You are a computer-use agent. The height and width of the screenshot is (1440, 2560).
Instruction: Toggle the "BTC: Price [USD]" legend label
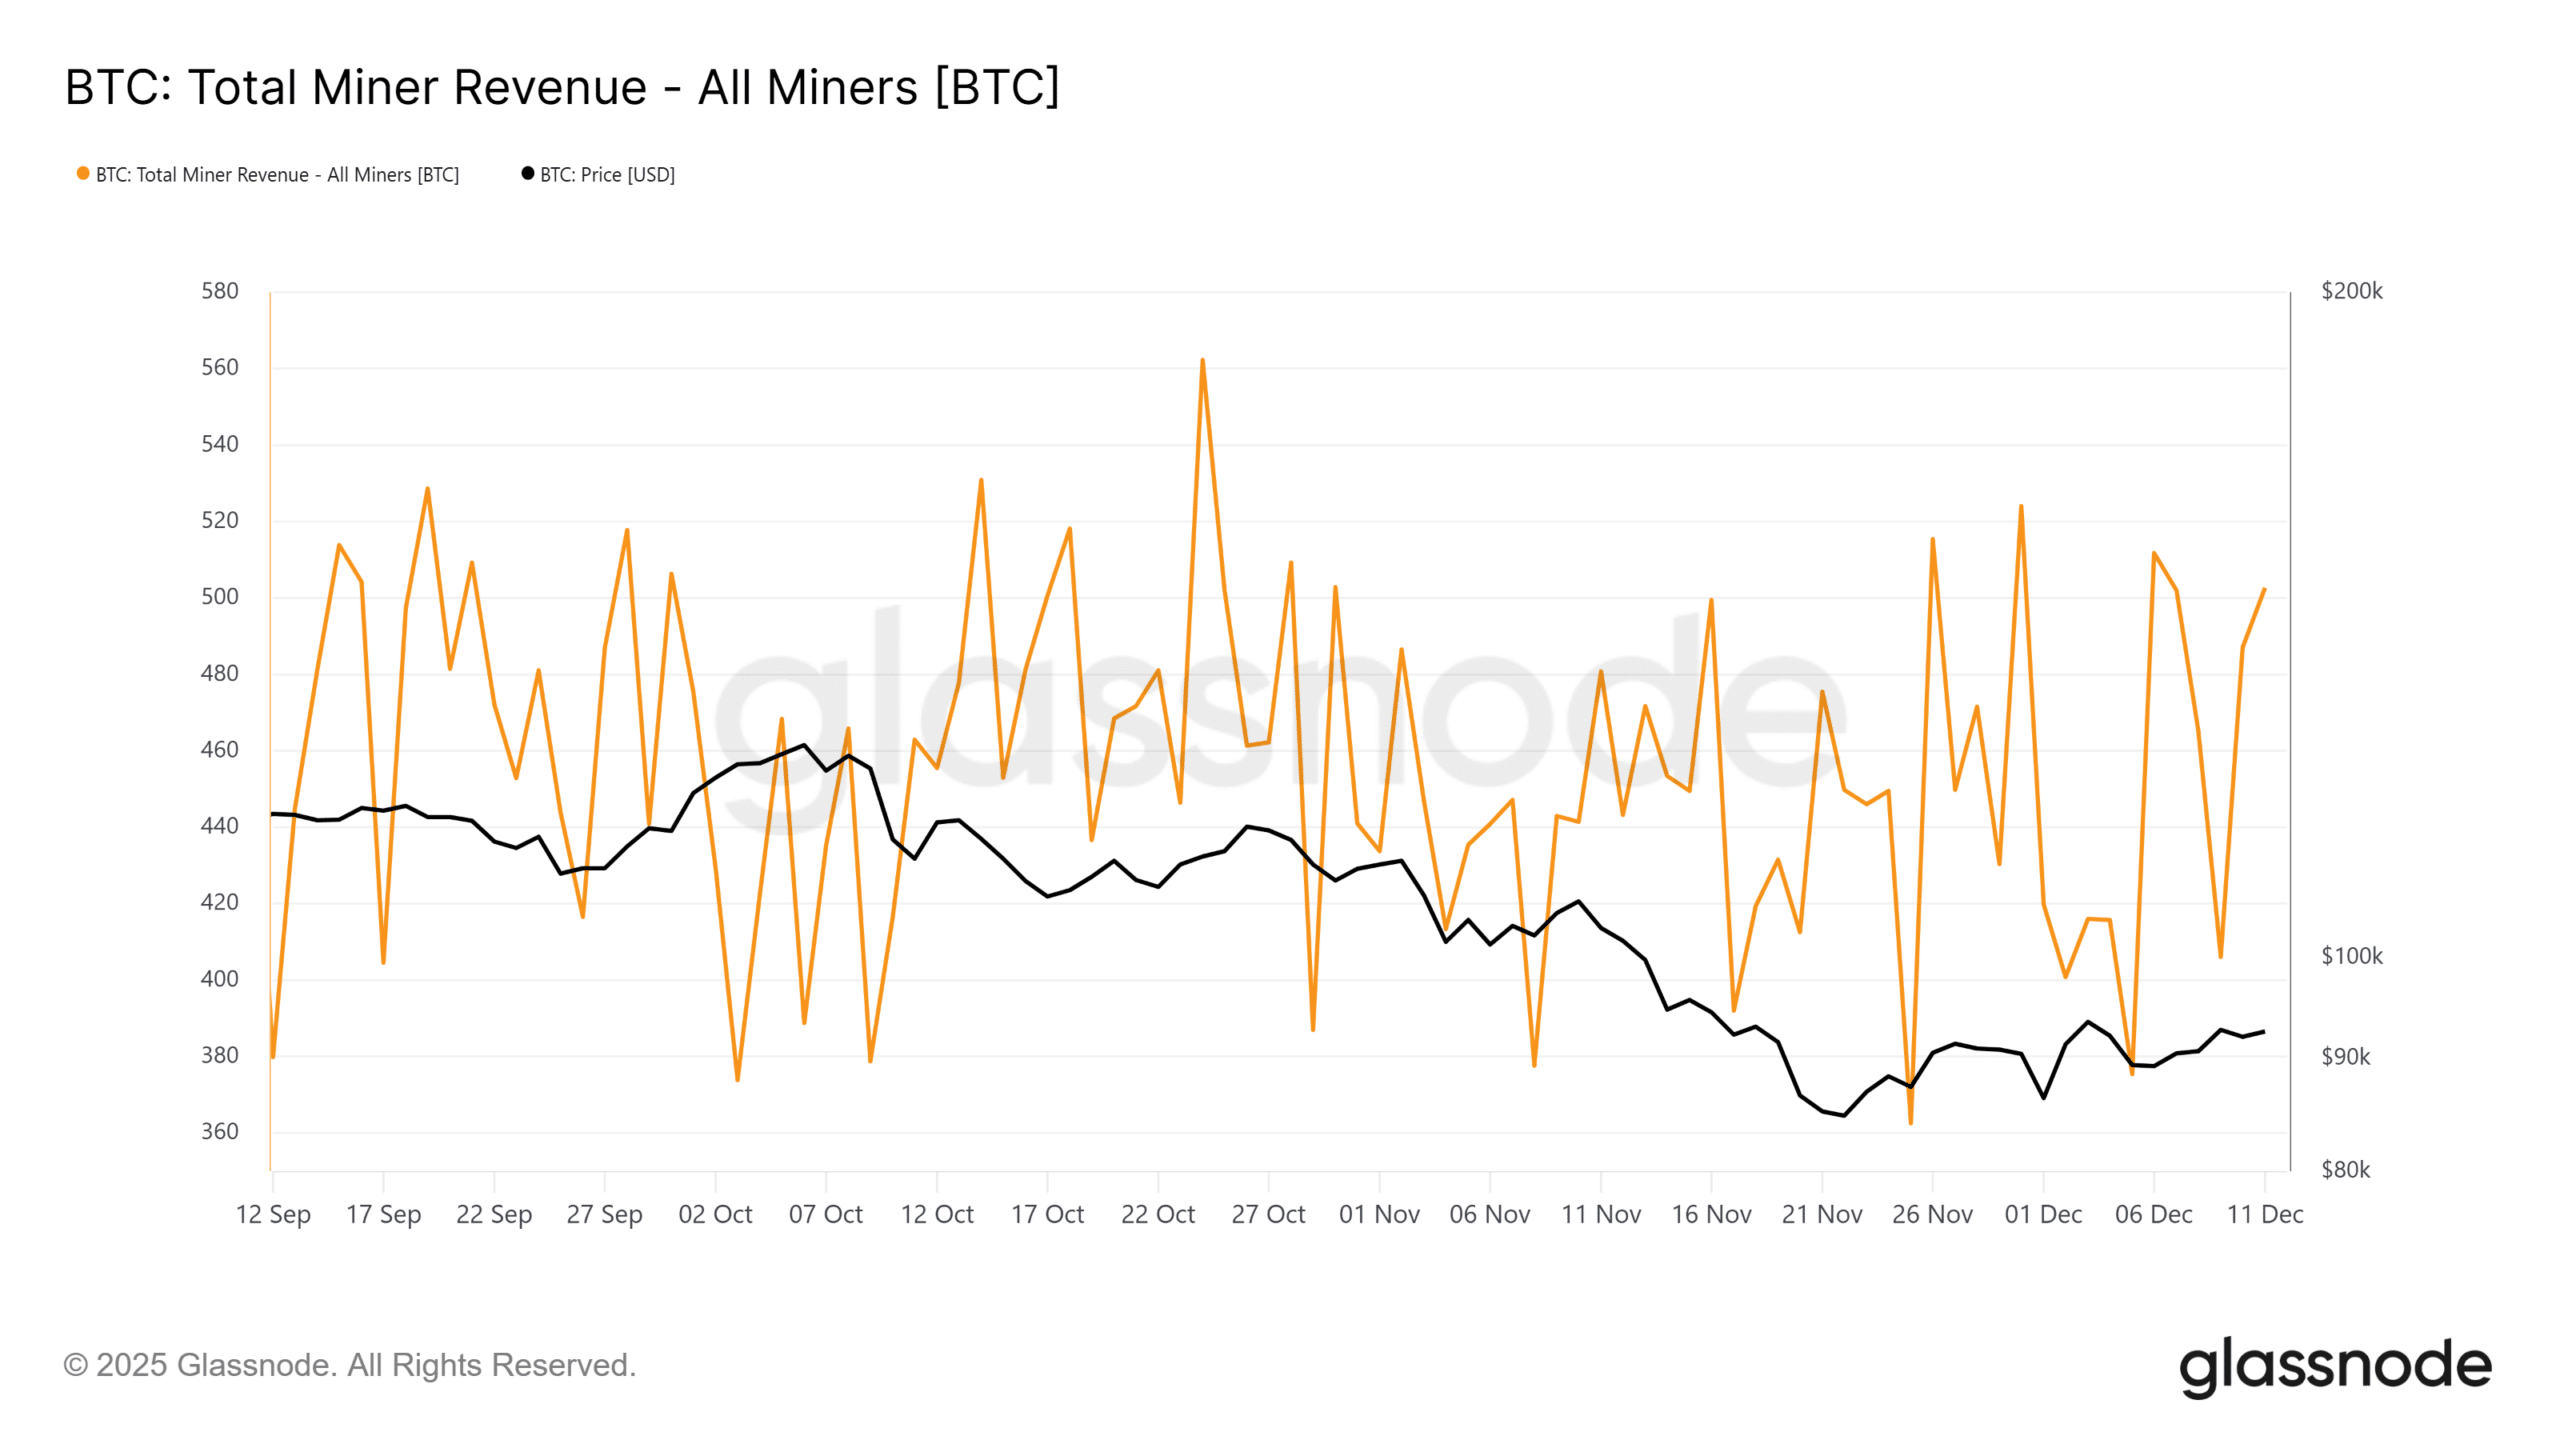pyautogui.click(x=607, y=175)
